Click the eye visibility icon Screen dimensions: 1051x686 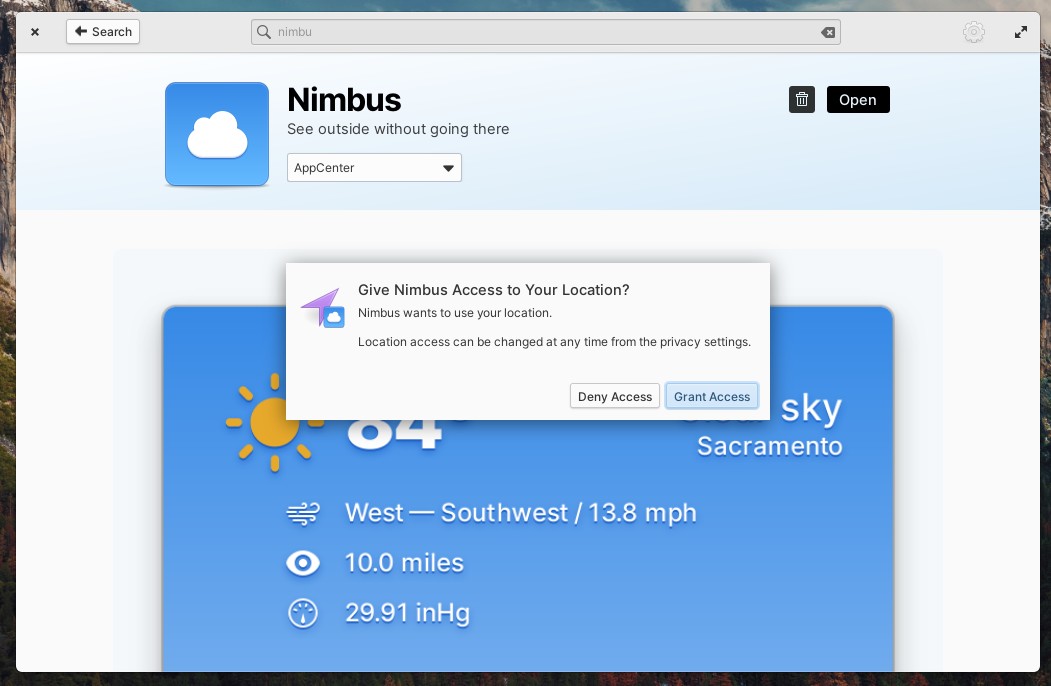(303, 563)
